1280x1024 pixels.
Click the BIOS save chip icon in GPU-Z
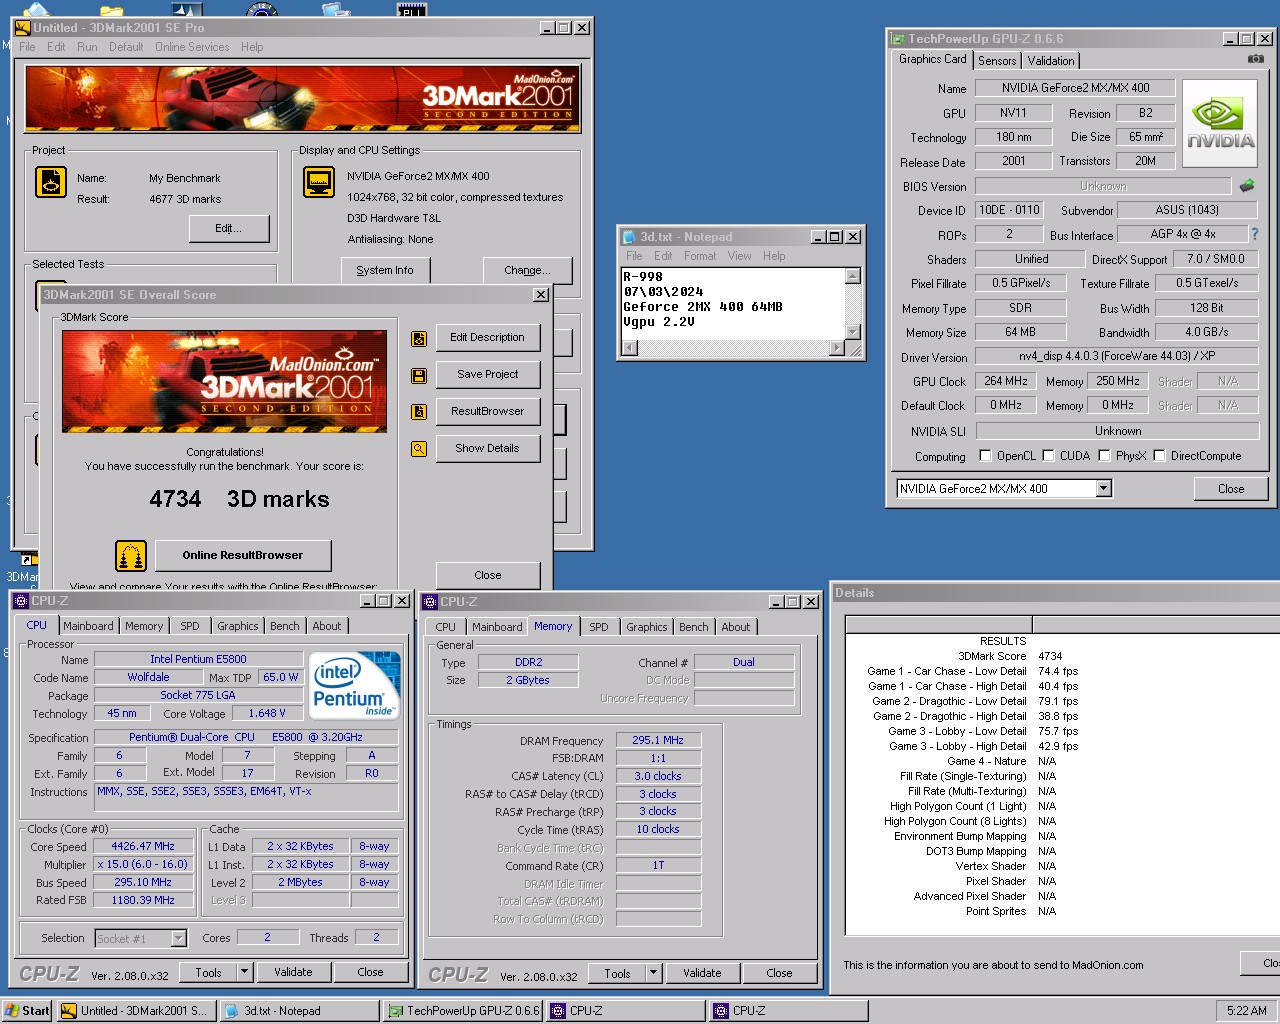(1247, 186)
